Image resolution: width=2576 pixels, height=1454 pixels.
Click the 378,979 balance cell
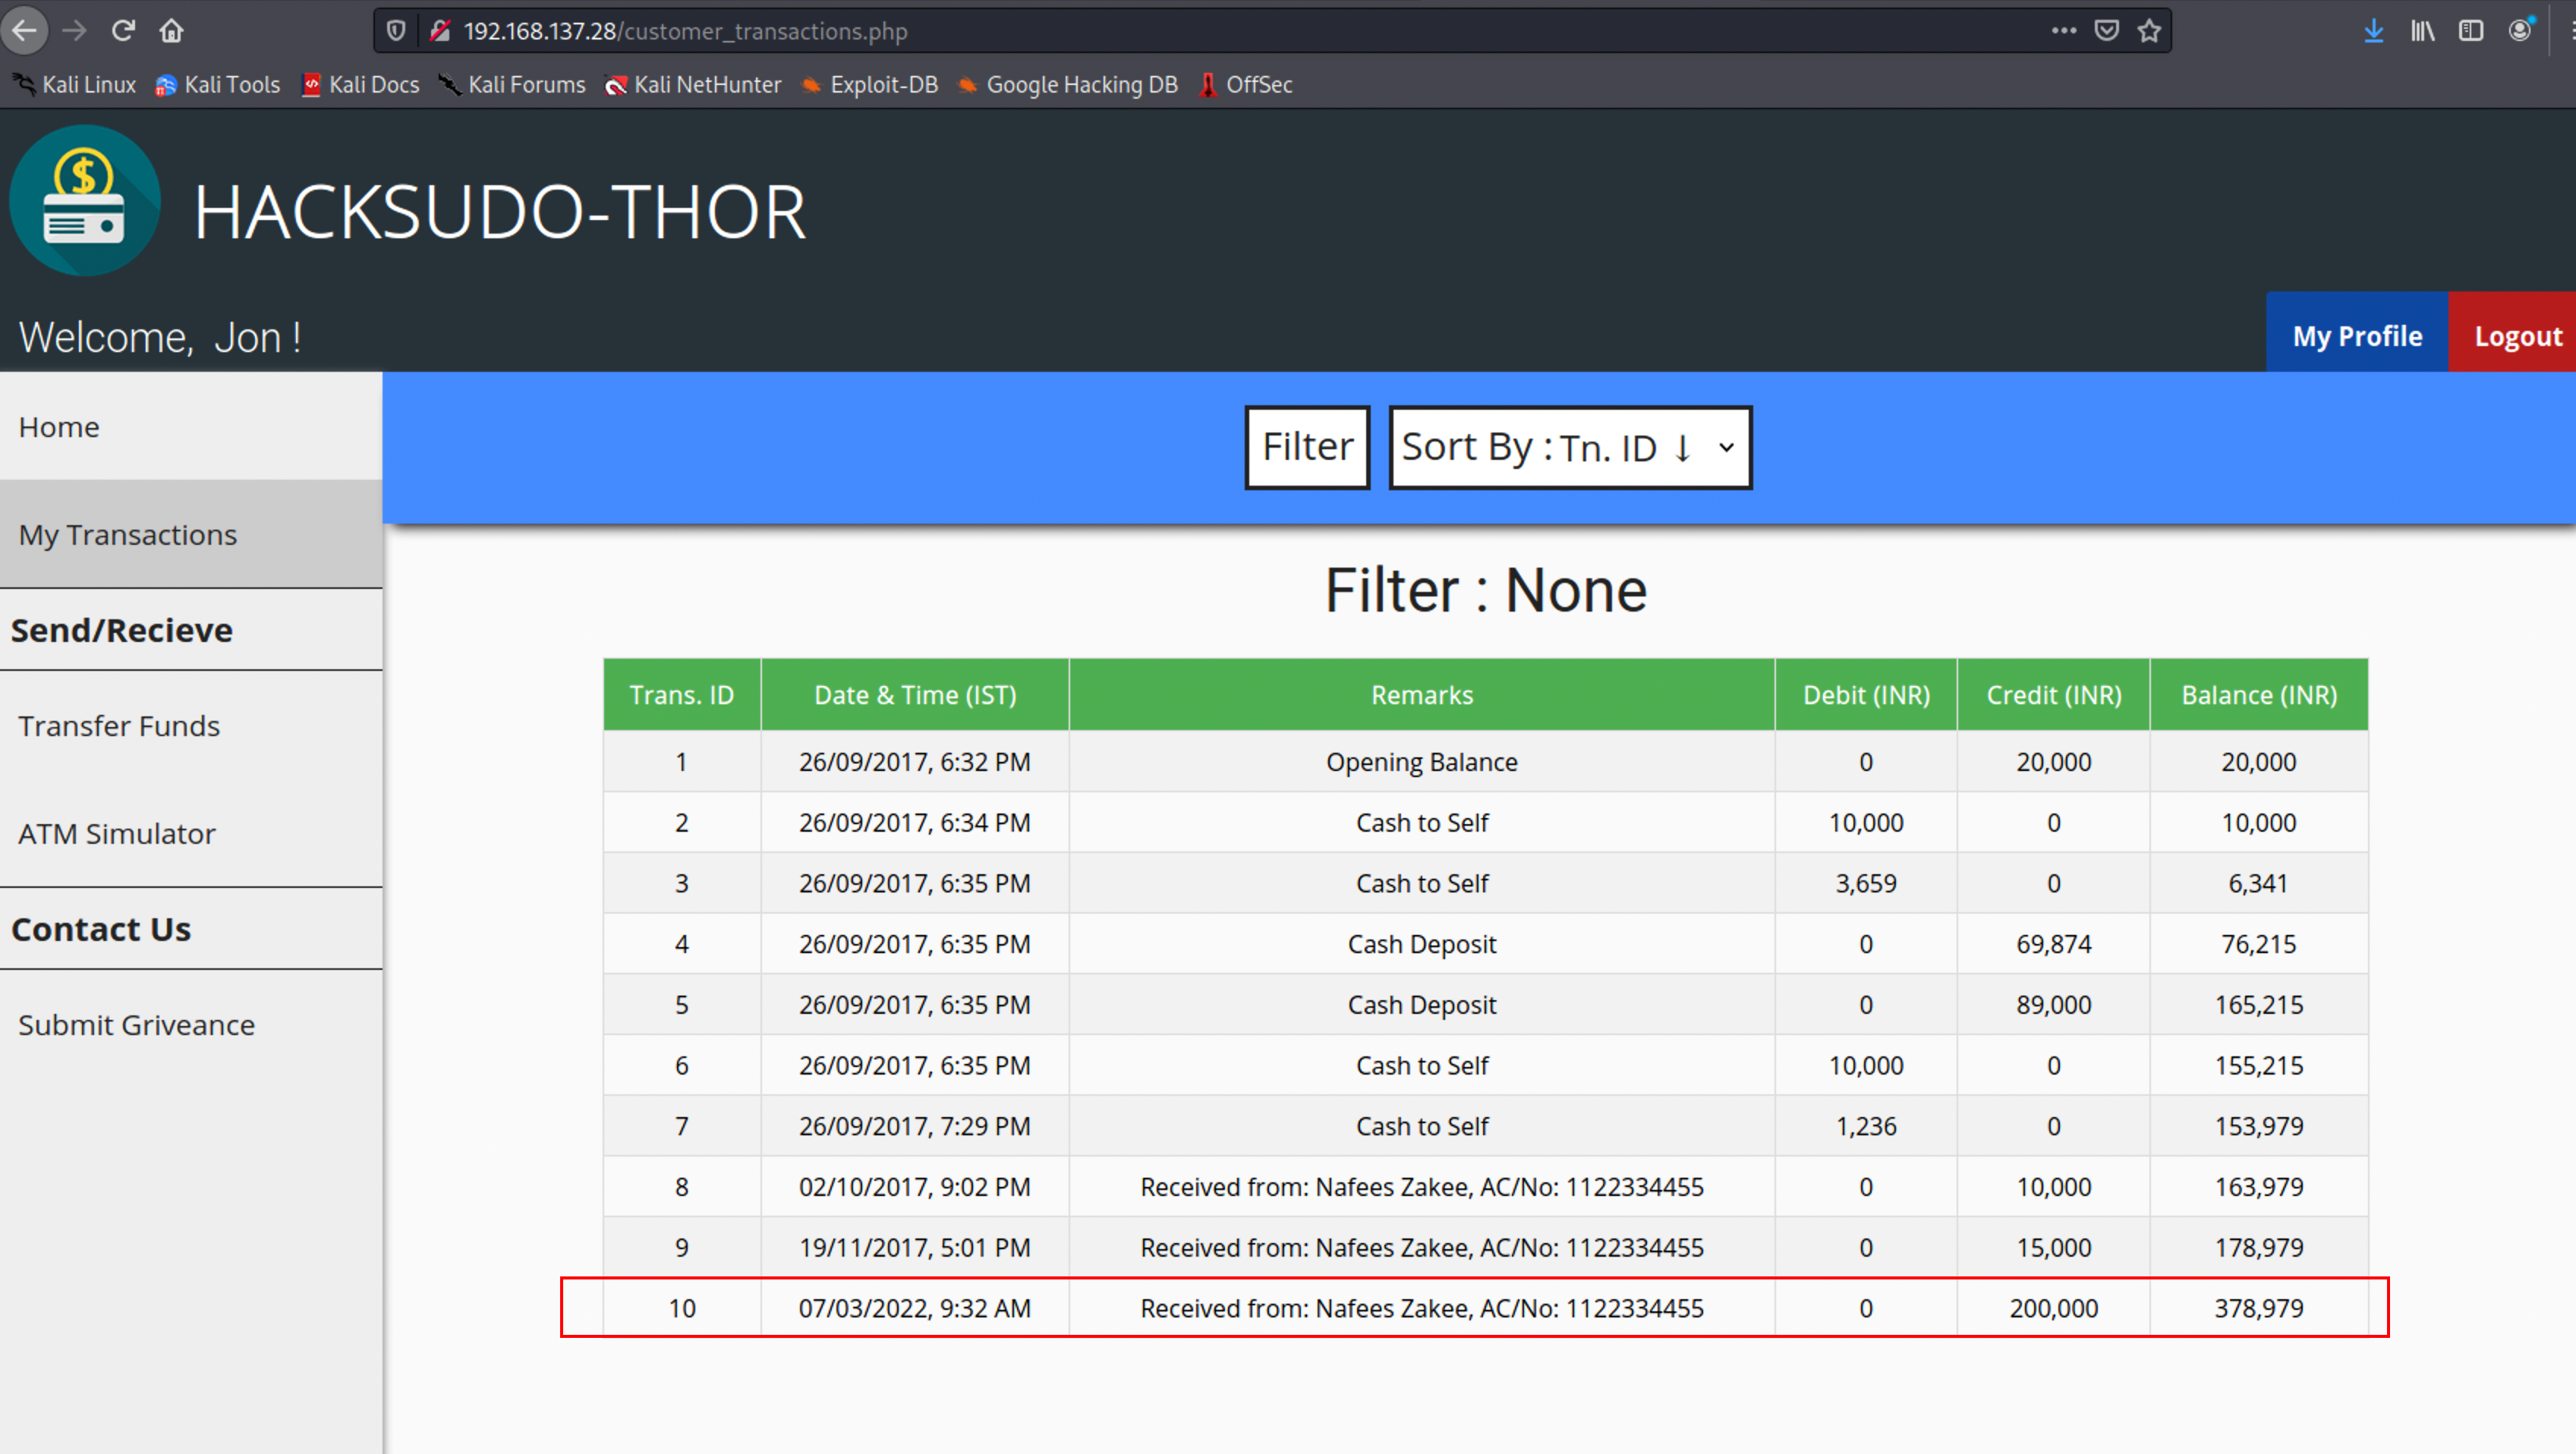coord(2259,1308)
